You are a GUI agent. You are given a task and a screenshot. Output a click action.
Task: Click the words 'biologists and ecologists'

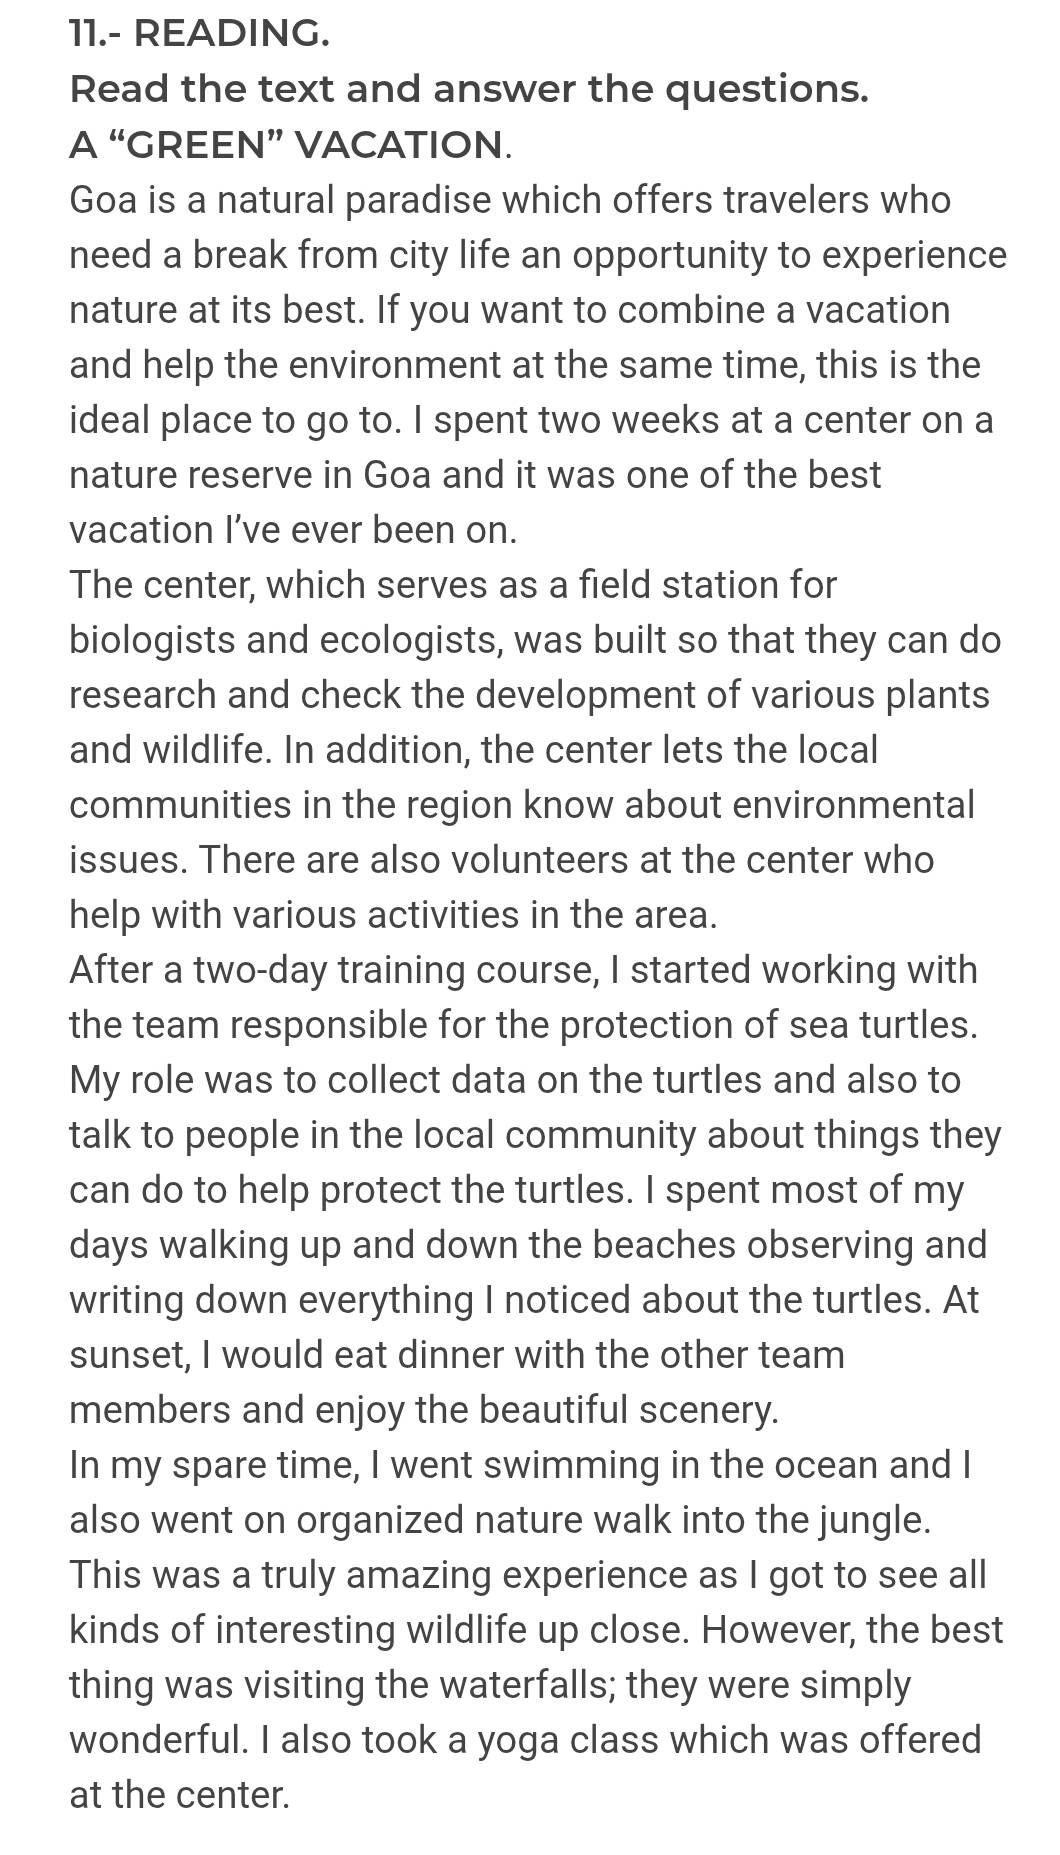pyautogui.click(x=284, y=640)
